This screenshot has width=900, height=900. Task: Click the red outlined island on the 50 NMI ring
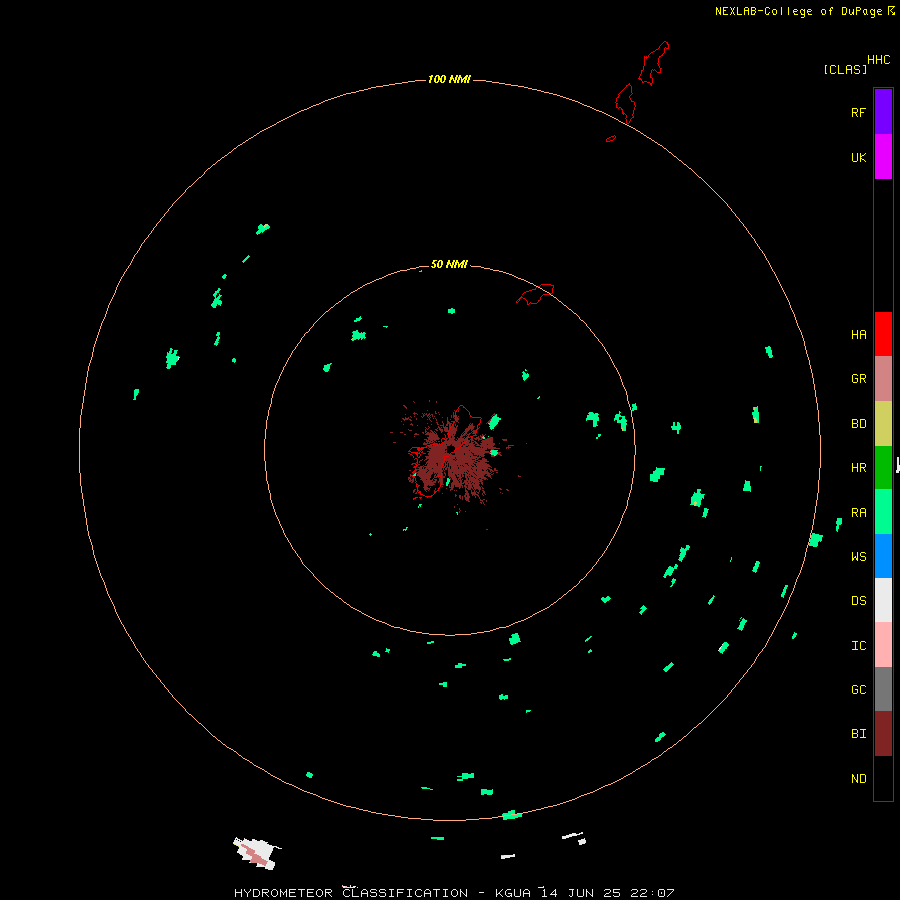(536, 294)
